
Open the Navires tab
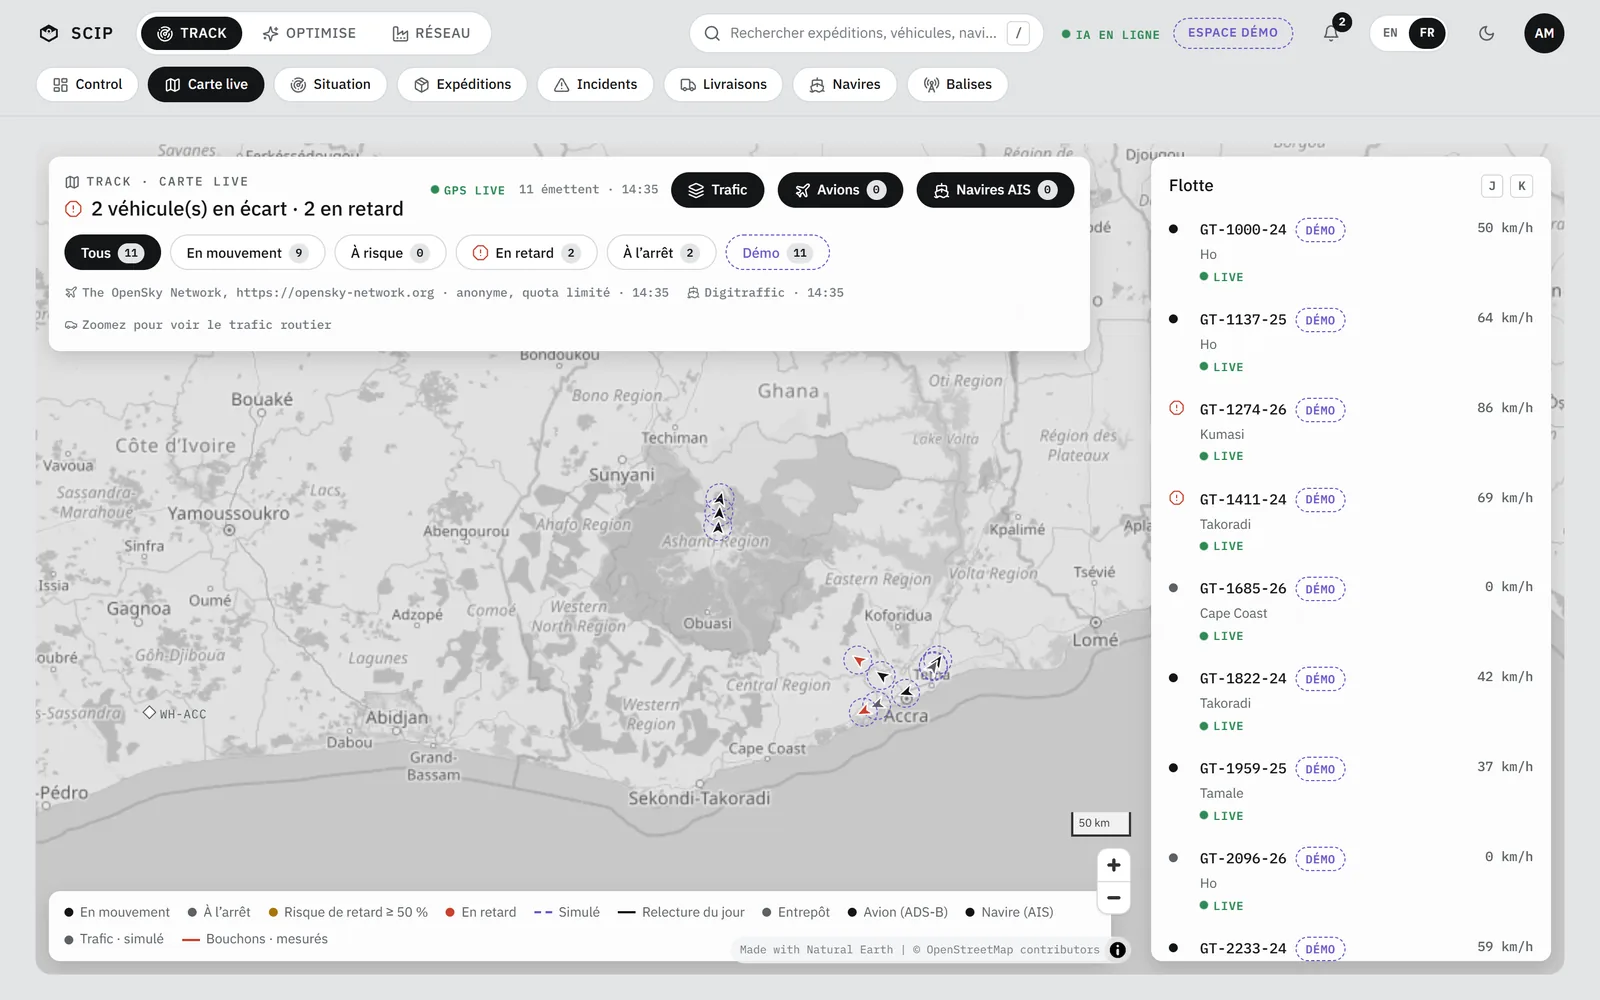845,84
